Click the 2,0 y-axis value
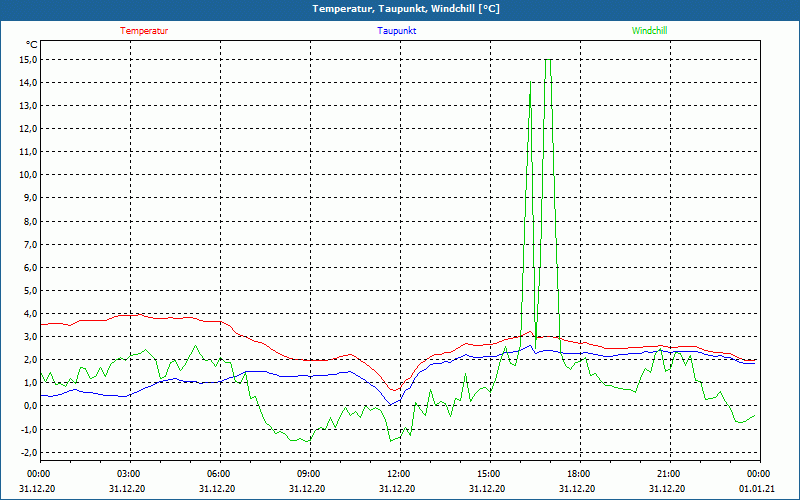 click(x=31, y=359)
